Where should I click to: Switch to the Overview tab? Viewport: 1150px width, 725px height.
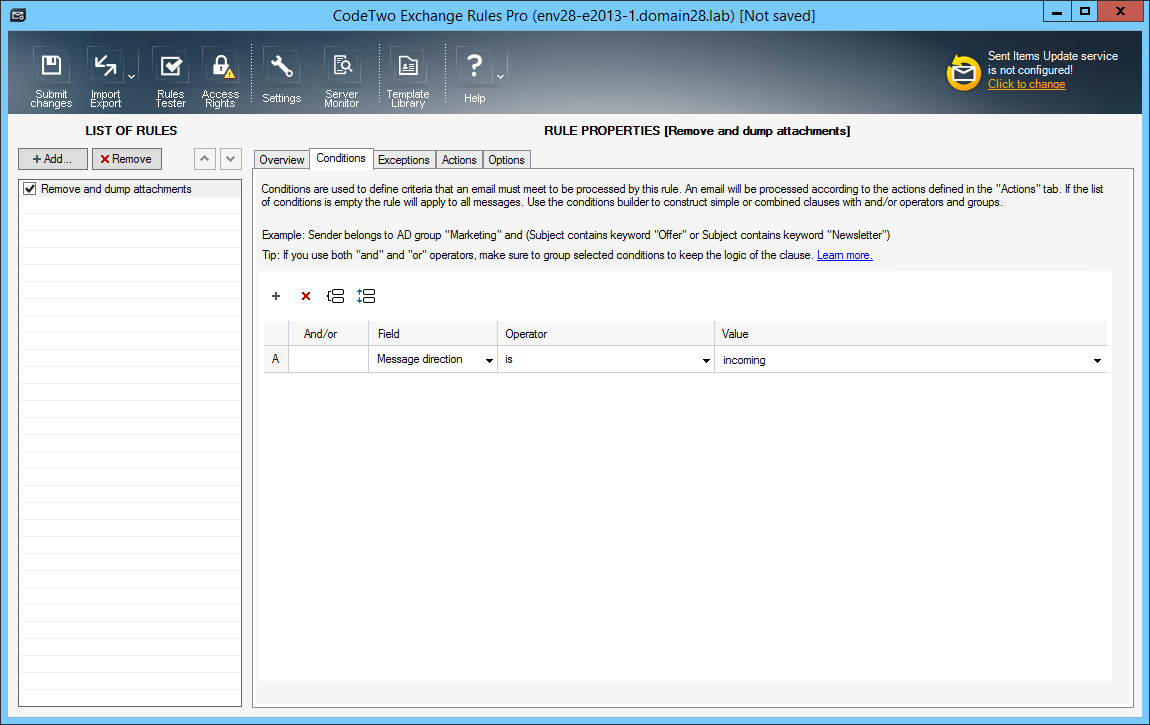pyautogui.click(x=282, y=160)
